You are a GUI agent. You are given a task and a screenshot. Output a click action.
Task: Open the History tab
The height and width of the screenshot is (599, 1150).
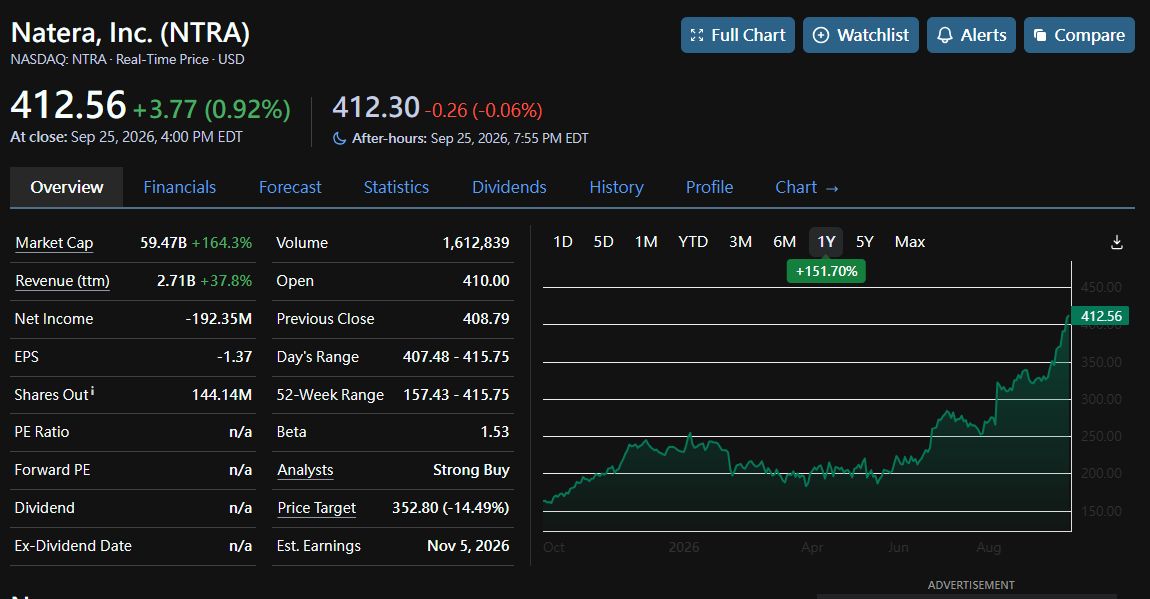(616, 187)
